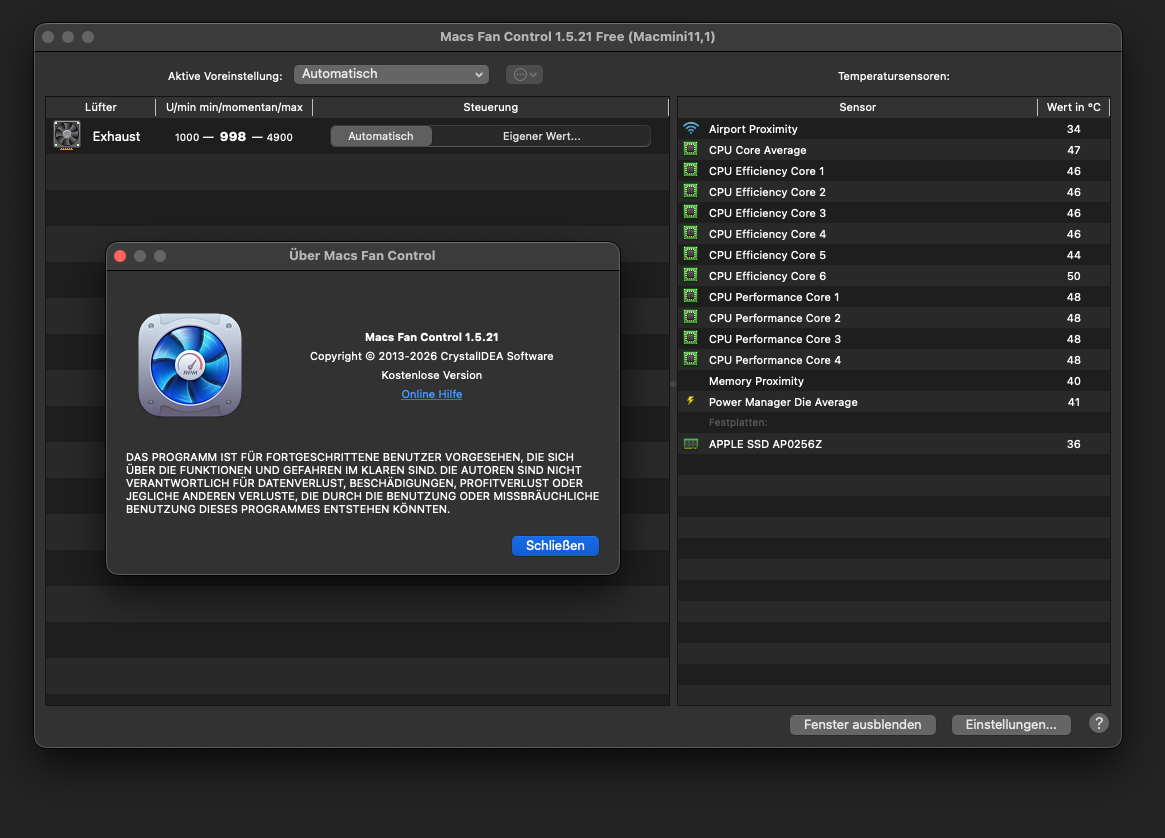
Task: Click the Festplatten: group label
Action: click(x=738, y=423)
